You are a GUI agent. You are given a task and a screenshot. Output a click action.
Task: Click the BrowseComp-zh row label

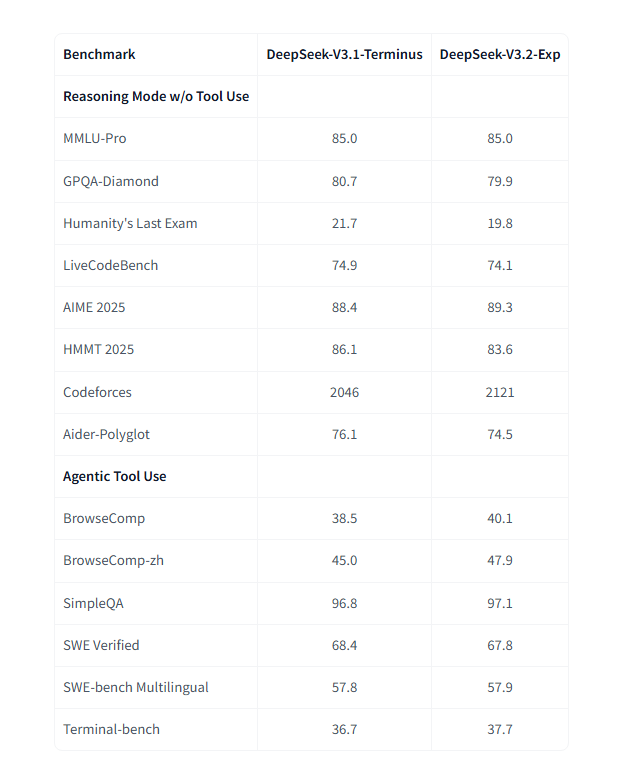point(114,560)
